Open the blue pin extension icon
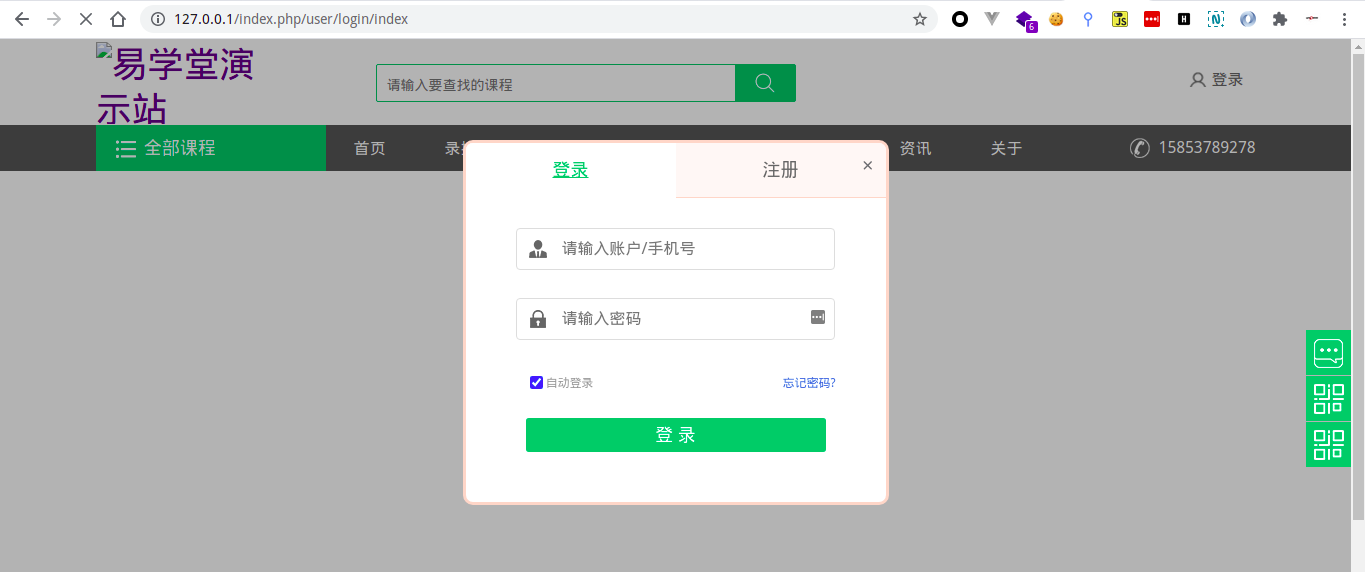The height and width of the screenshot is (572, 1365). 1088,19
